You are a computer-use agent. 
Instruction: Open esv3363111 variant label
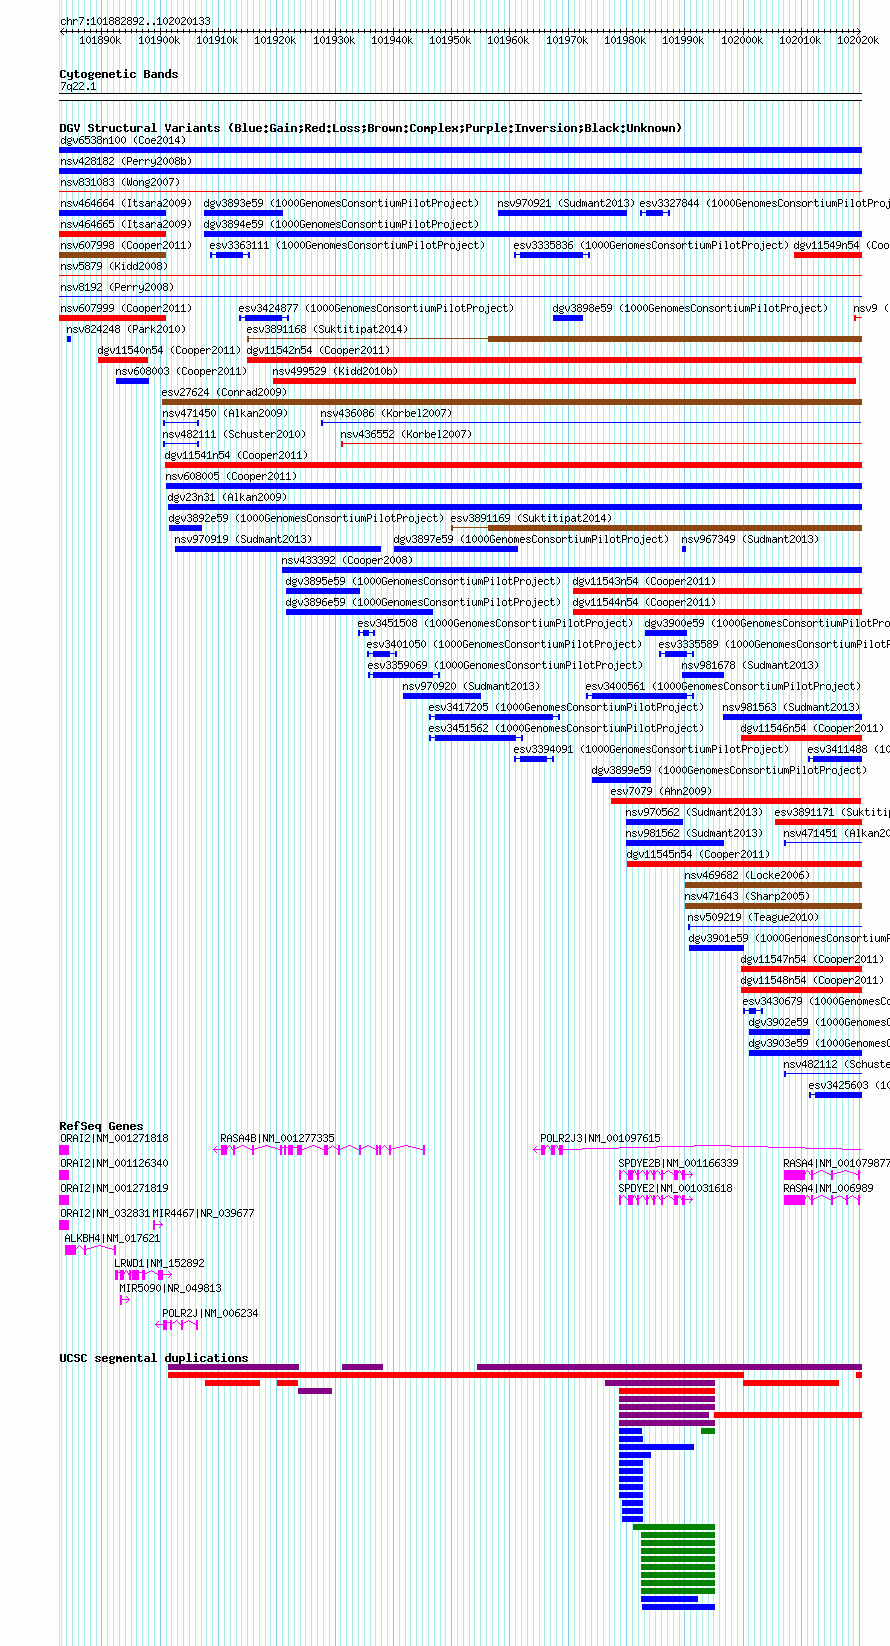click(347, 245)
